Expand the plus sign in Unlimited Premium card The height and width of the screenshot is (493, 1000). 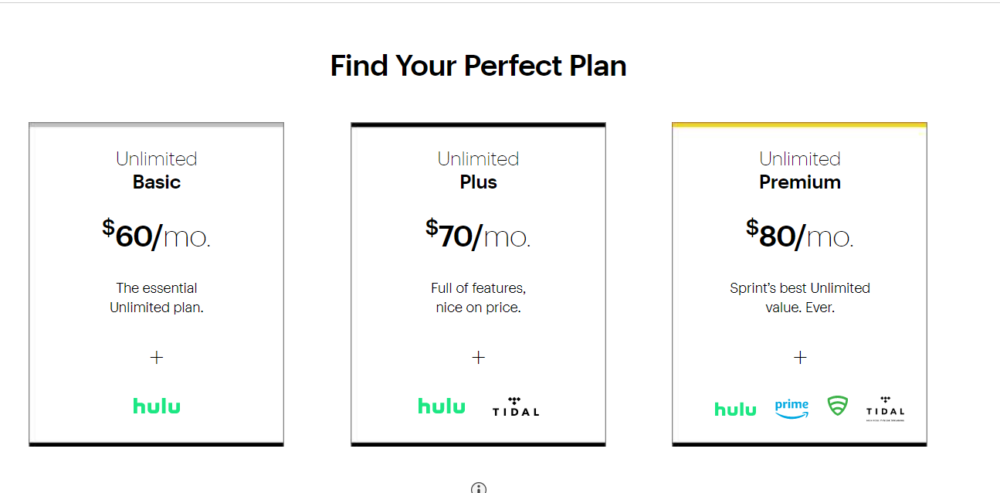800,357
